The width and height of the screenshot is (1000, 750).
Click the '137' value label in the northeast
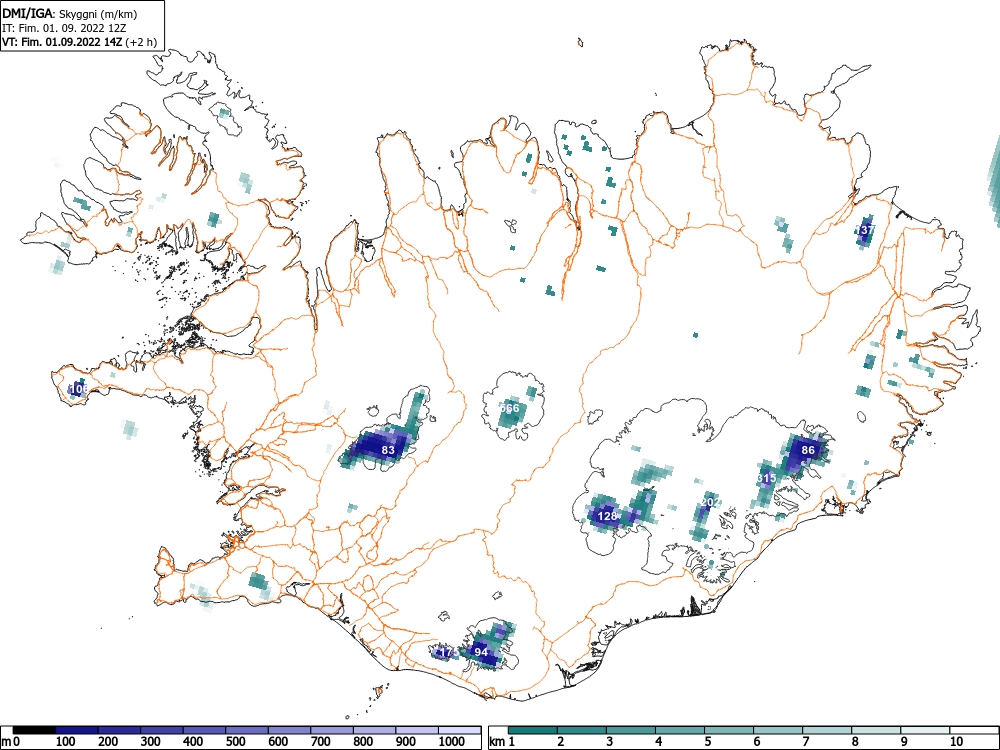click(865, 230)
